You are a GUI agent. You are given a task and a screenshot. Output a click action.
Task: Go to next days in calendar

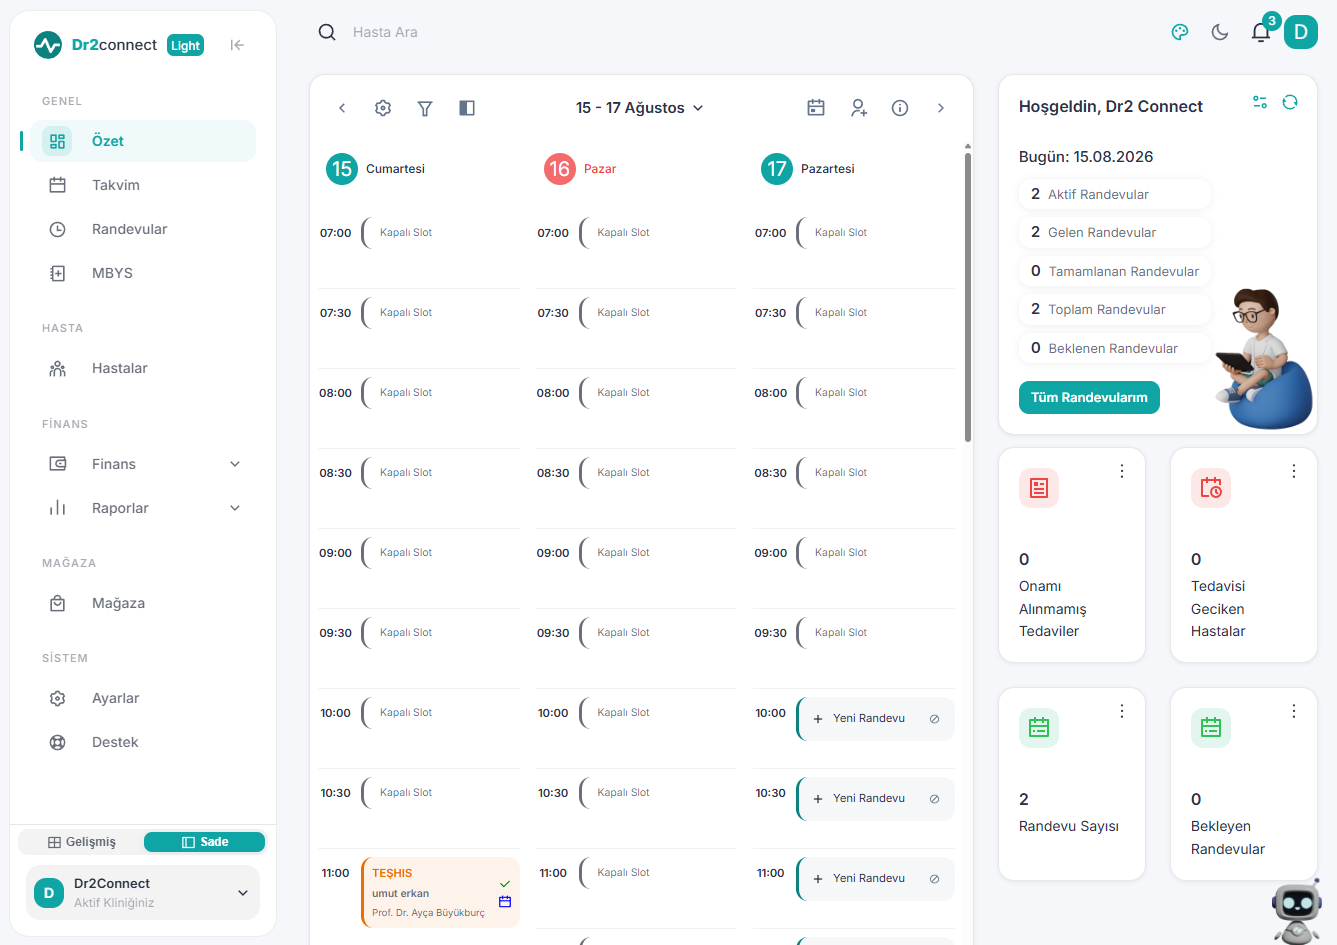(x=941, y=108)
